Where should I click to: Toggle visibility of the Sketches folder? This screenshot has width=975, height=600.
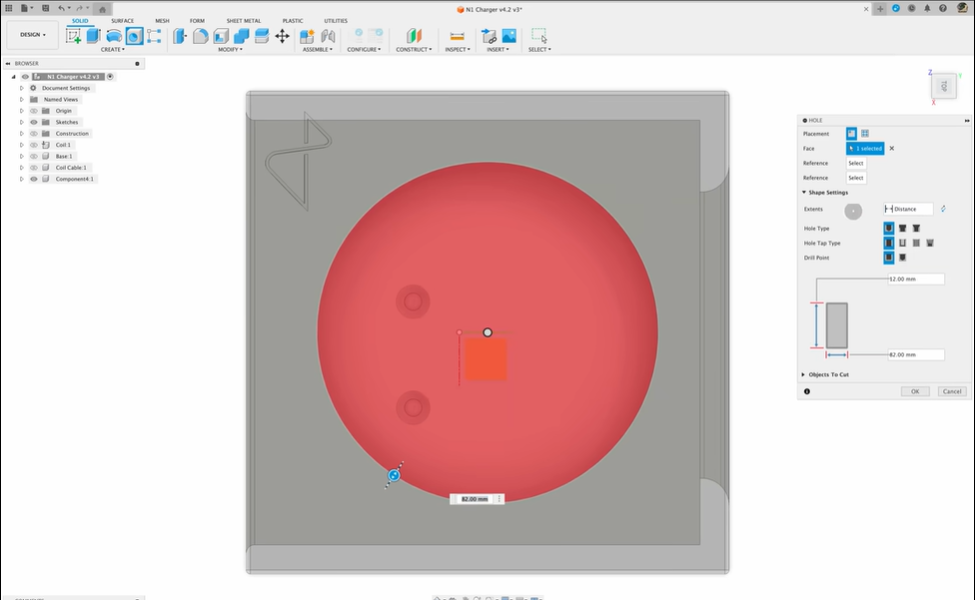tap(33, 122)
